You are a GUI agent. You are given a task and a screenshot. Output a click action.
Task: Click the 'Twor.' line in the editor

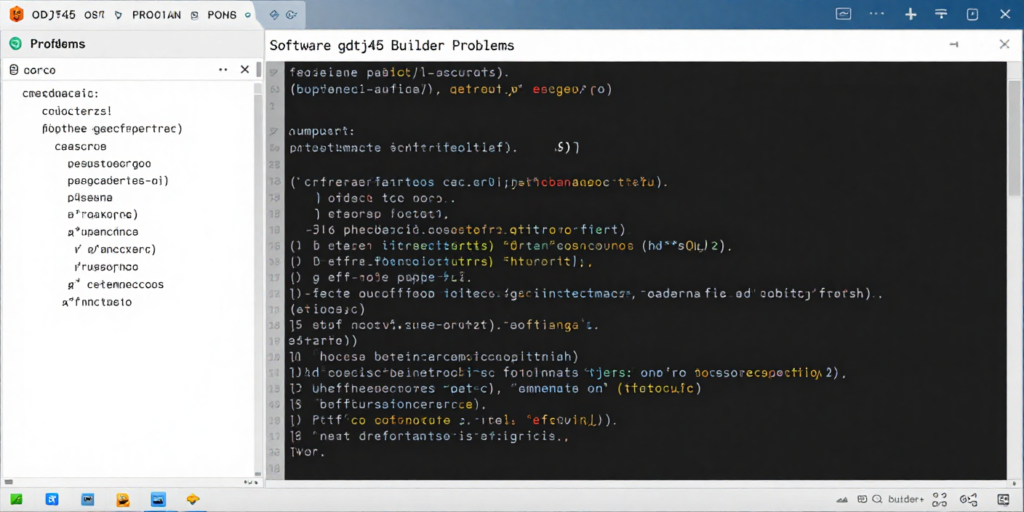coord(307,451)
